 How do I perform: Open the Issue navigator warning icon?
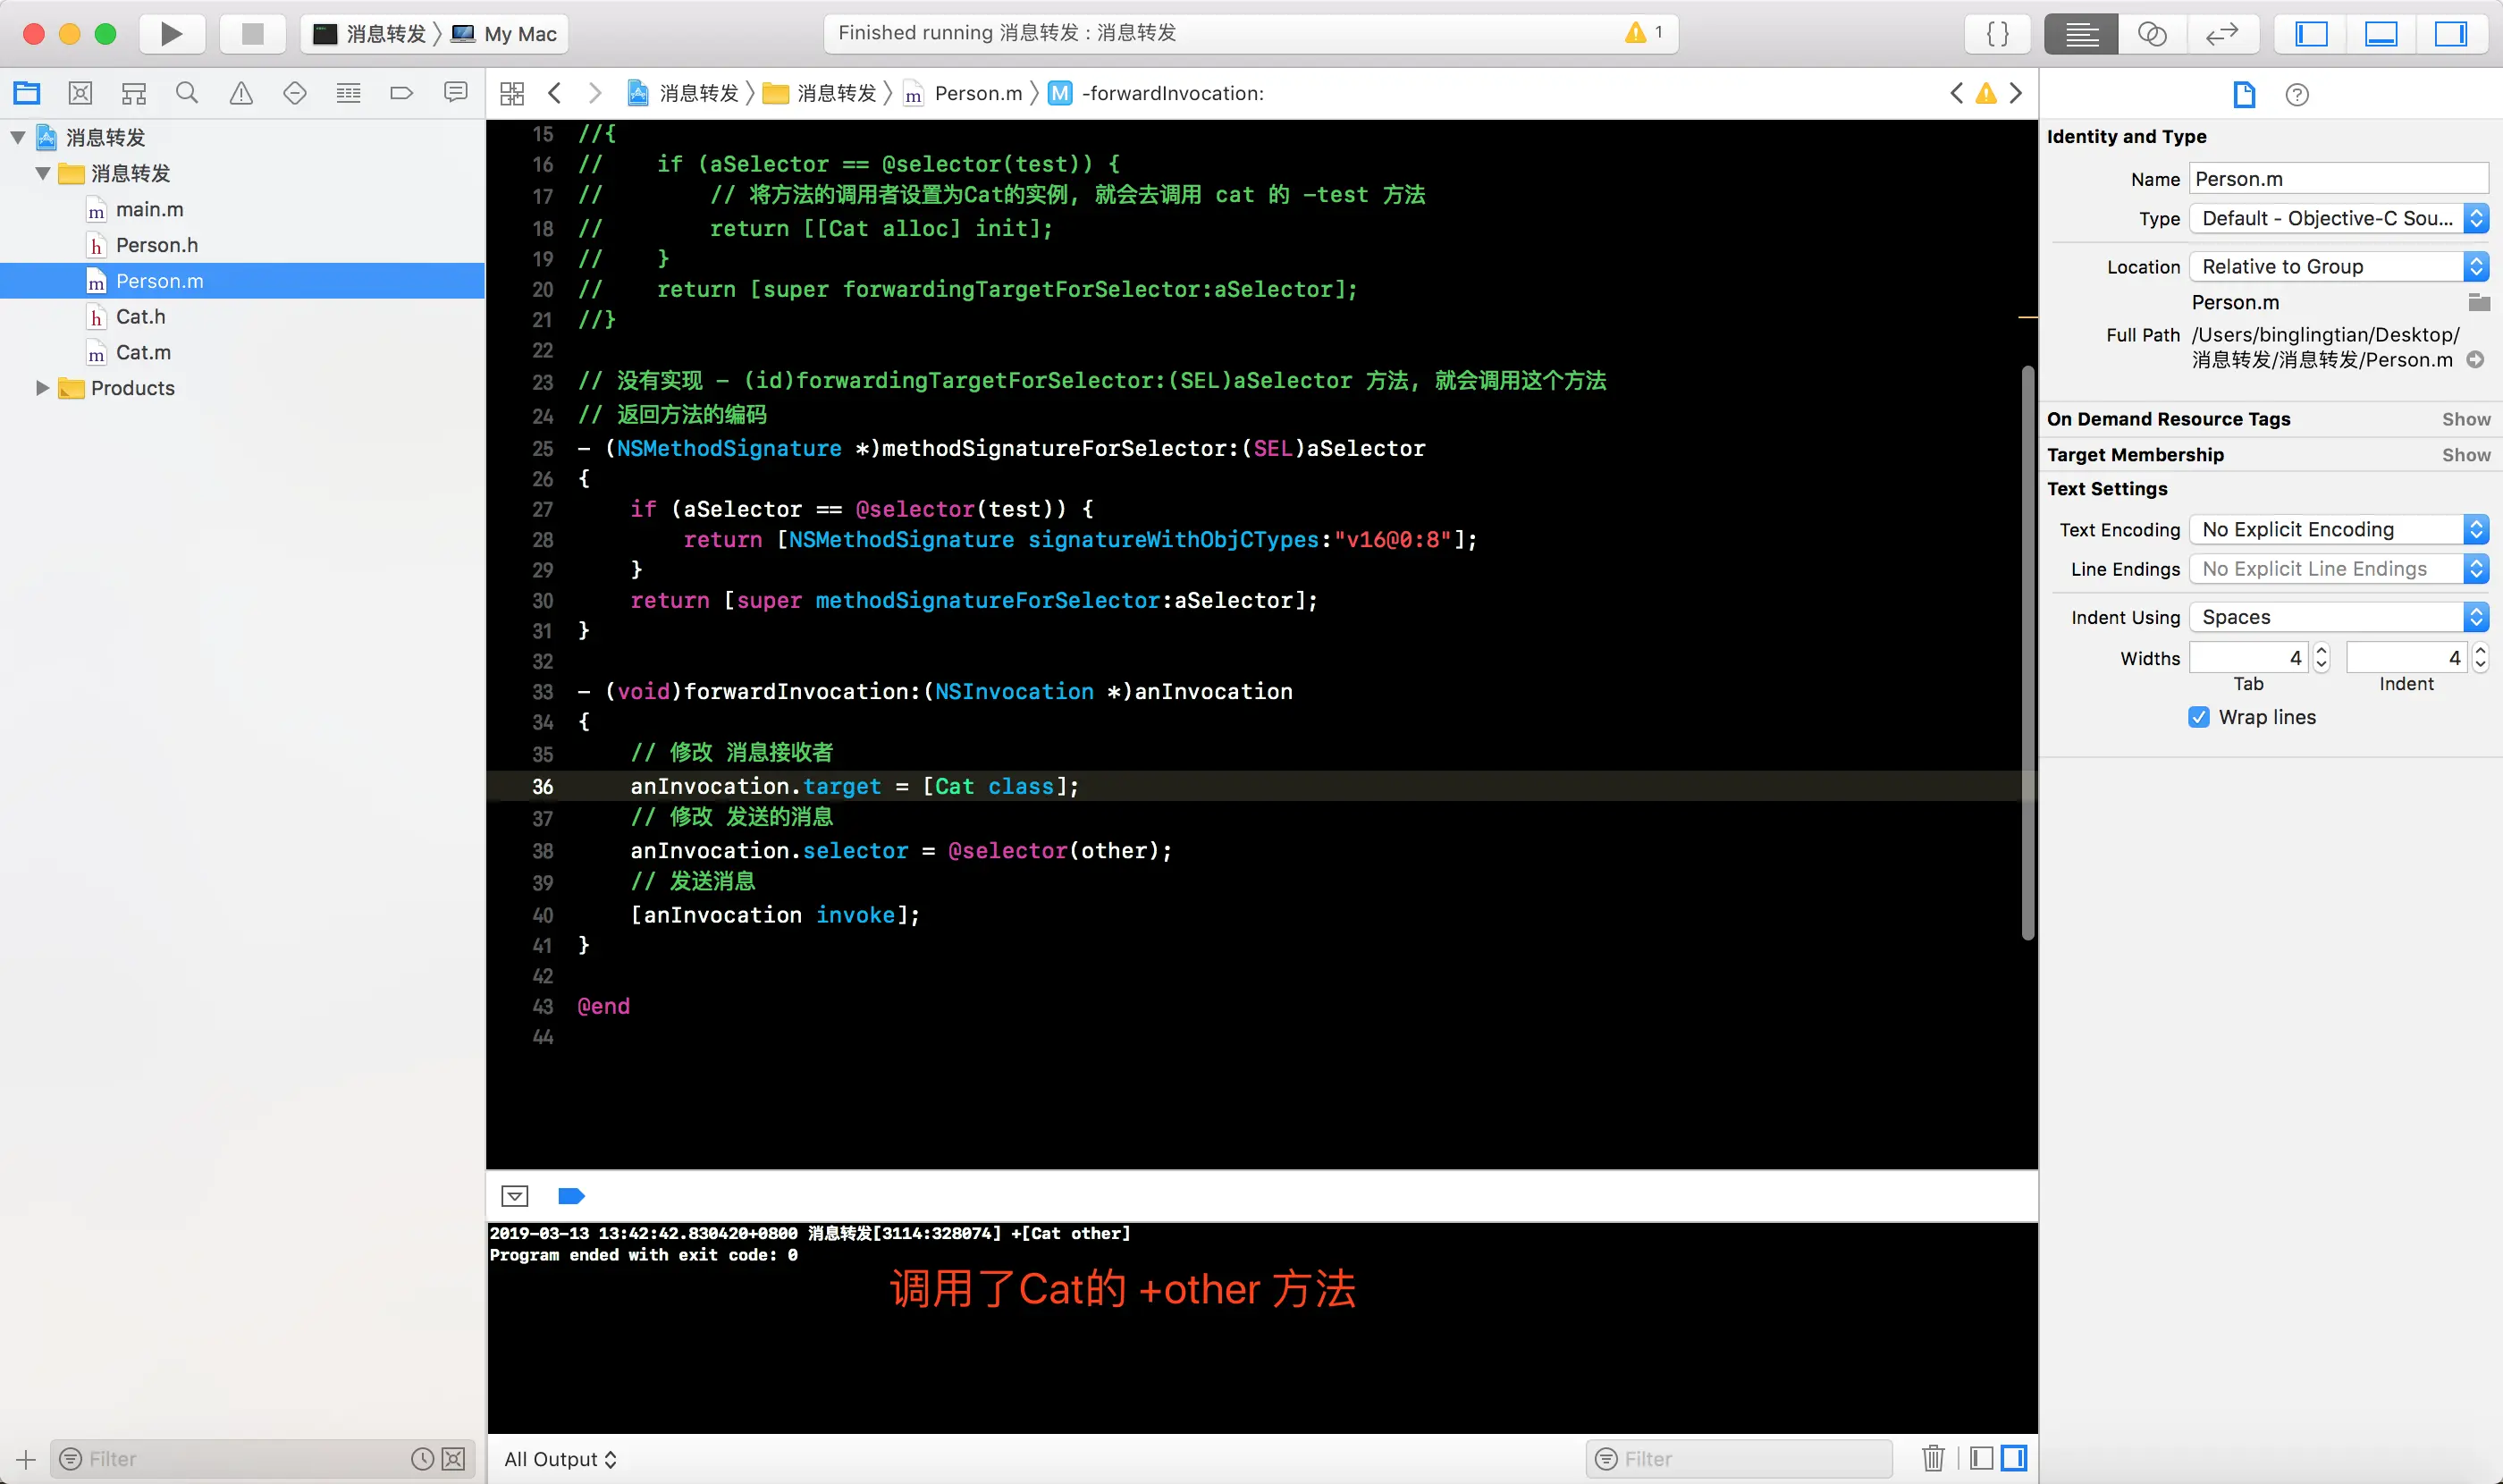click(241, 93)
